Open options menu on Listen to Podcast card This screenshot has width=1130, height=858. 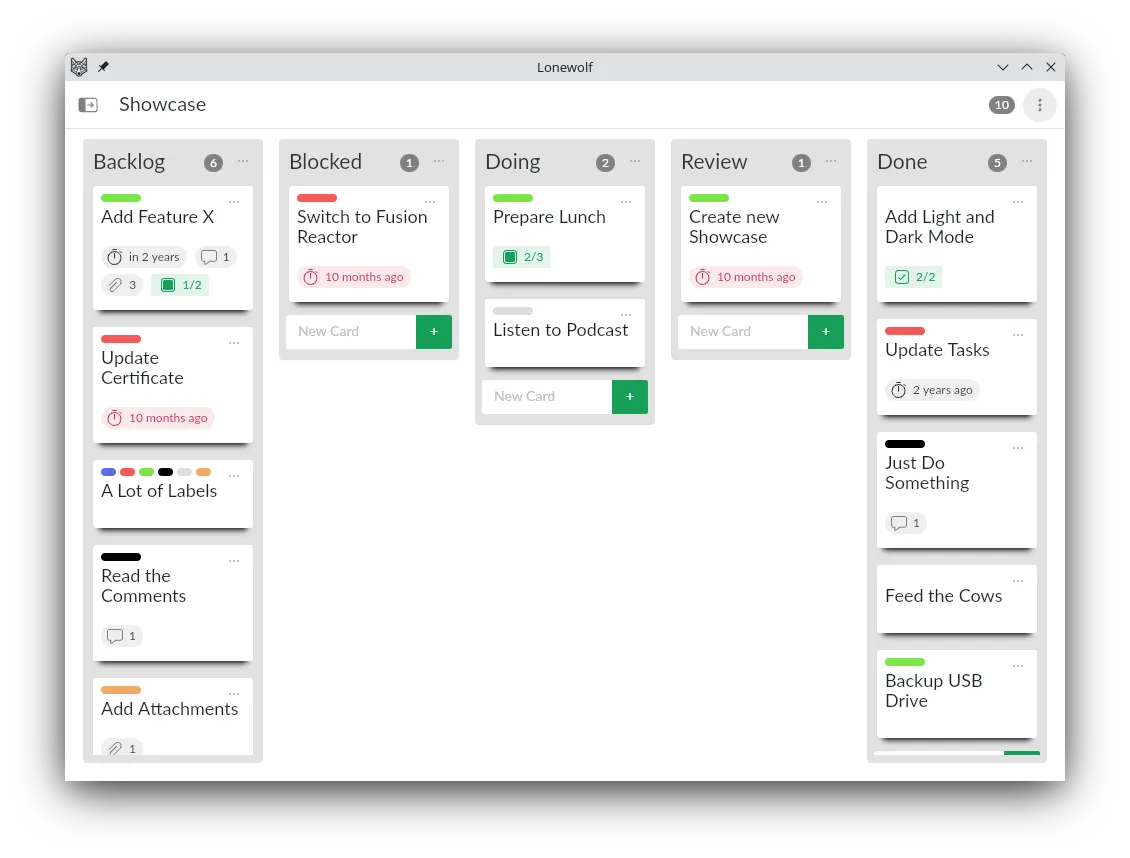626,316
